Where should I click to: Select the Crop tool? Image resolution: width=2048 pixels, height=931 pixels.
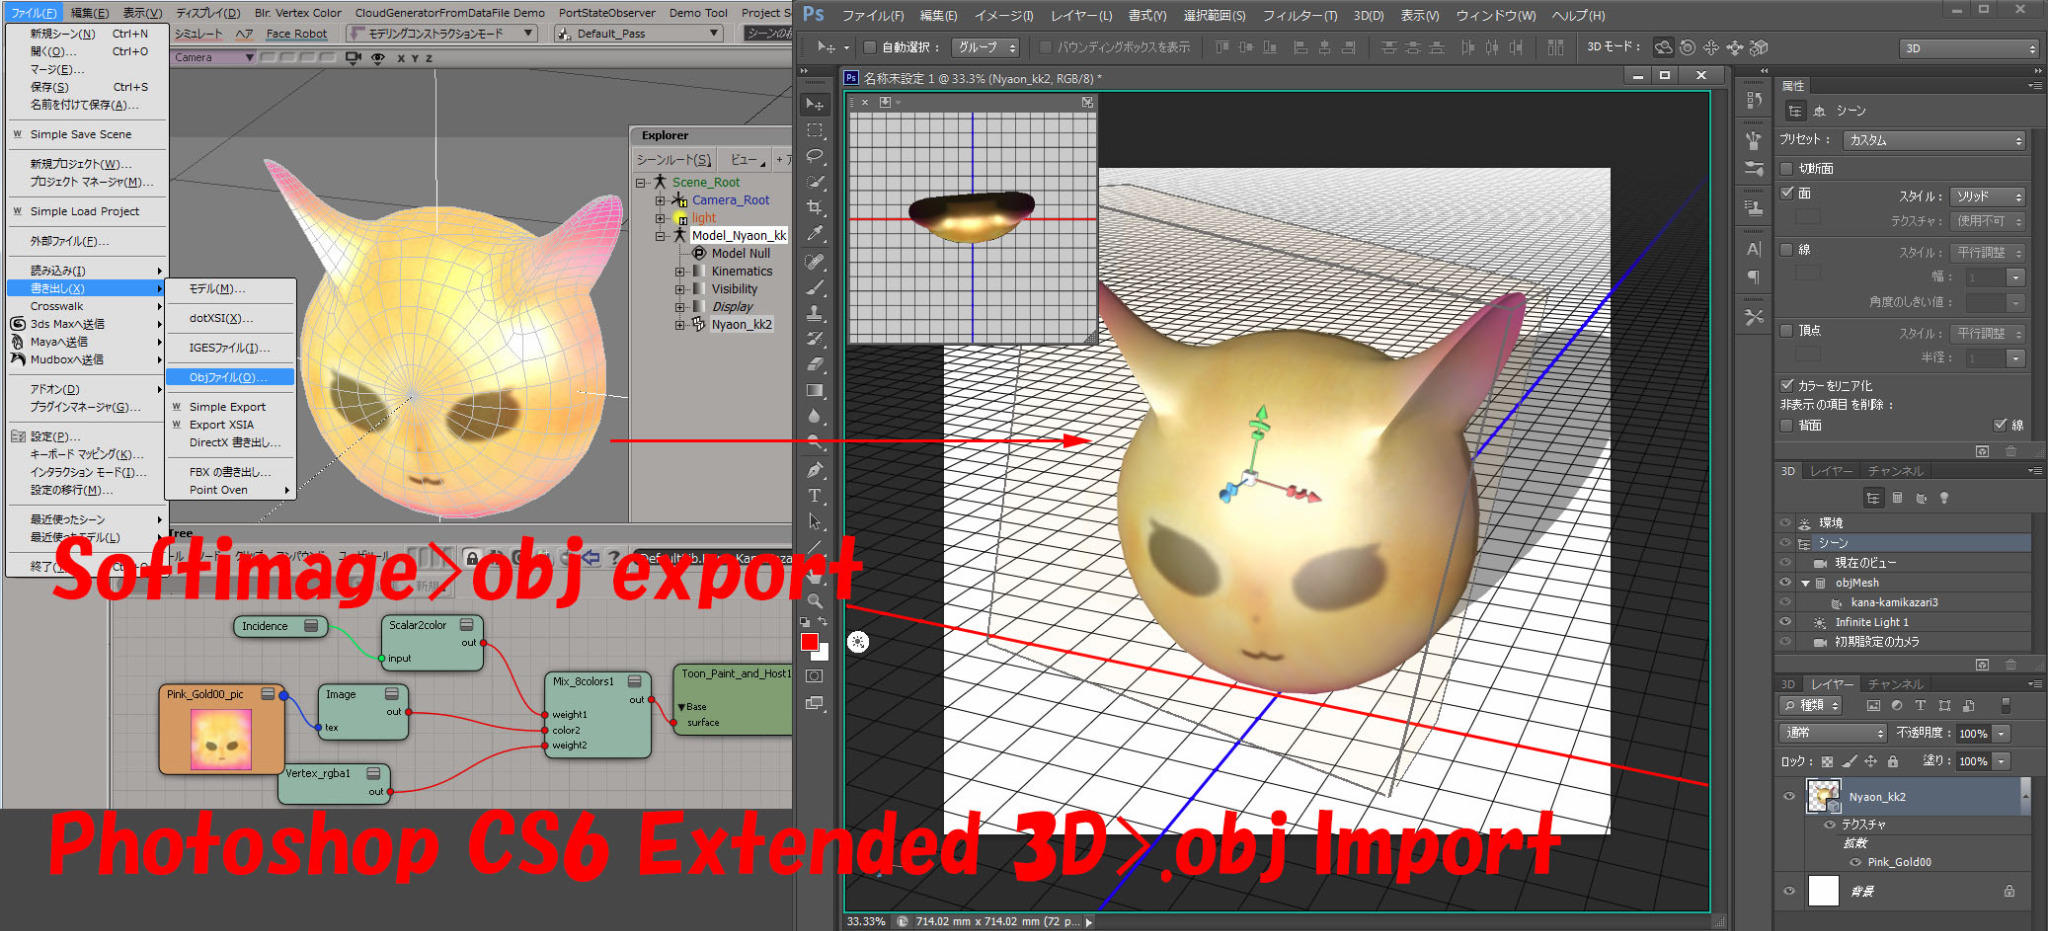[815, 208]
